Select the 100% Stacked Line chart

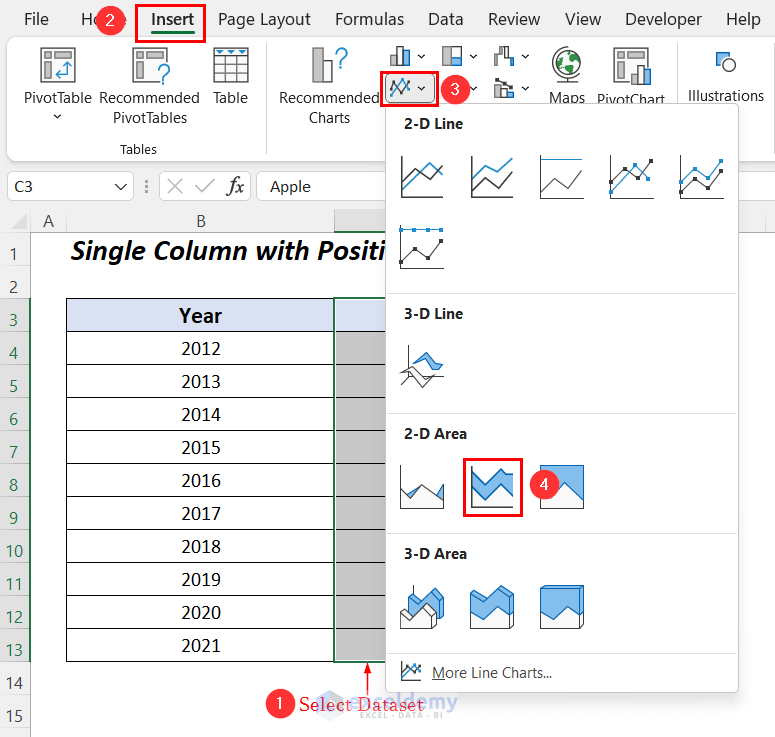coord(561,176)
